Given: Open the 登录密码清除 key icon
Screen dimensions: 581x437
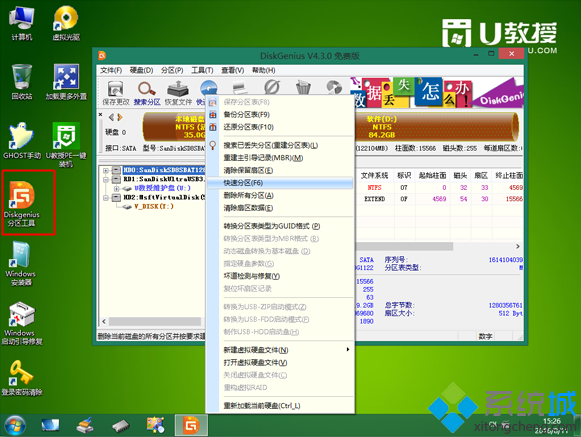Looking at the screenshot, I should (x=21, y=378).
